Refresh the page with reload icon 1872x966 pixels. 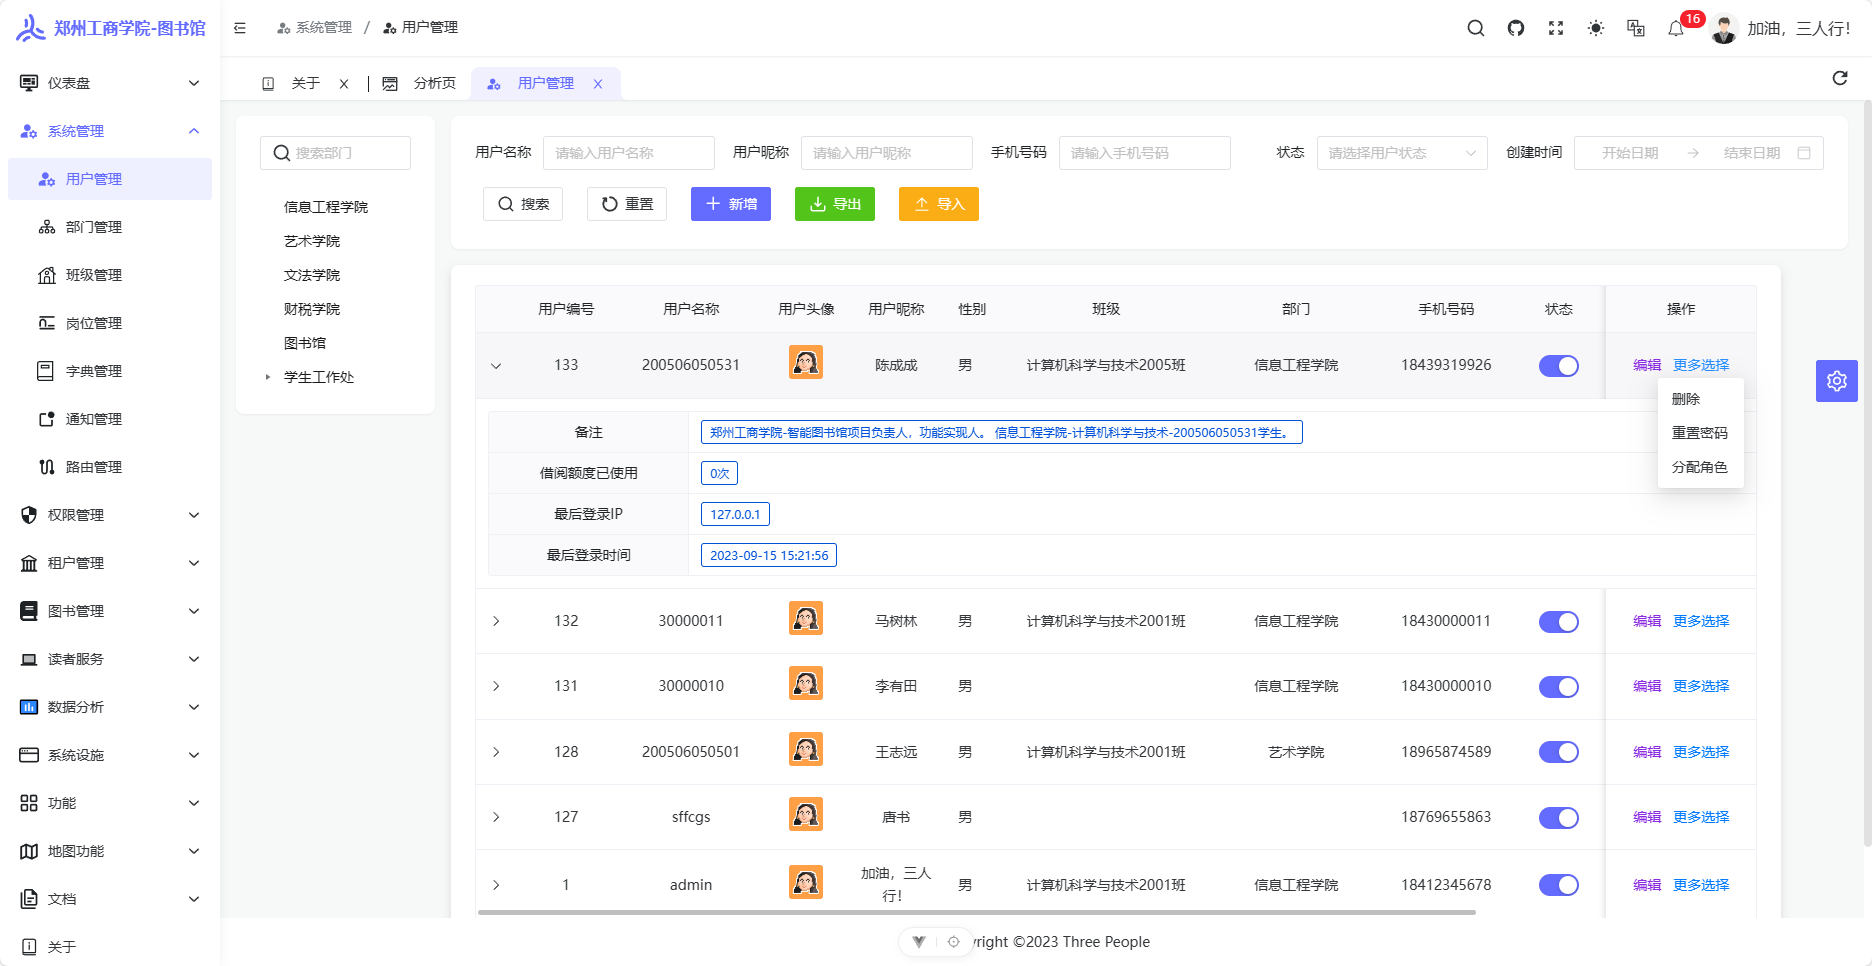pyautogui.click(x=1840, y=78)
